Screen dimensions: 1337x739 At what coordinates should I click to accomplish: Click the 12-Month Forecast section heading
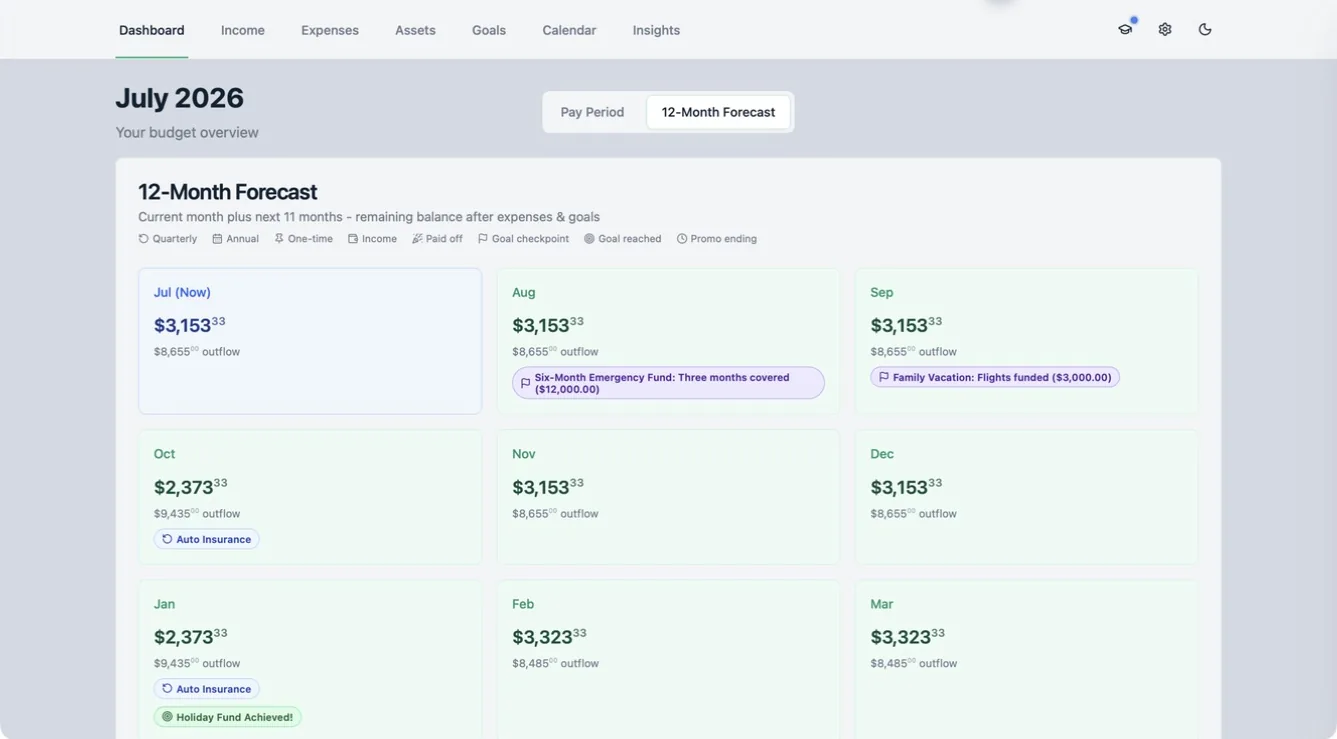coord(228,192)
